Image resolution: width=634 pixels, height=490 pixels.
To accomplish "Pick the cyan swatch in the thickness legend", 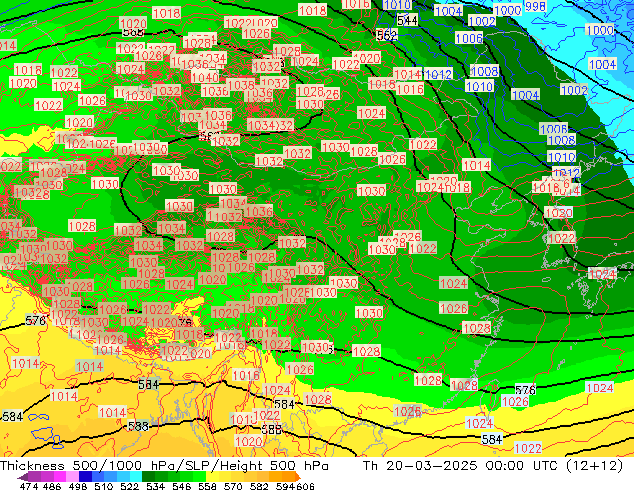I will [136, 476].
